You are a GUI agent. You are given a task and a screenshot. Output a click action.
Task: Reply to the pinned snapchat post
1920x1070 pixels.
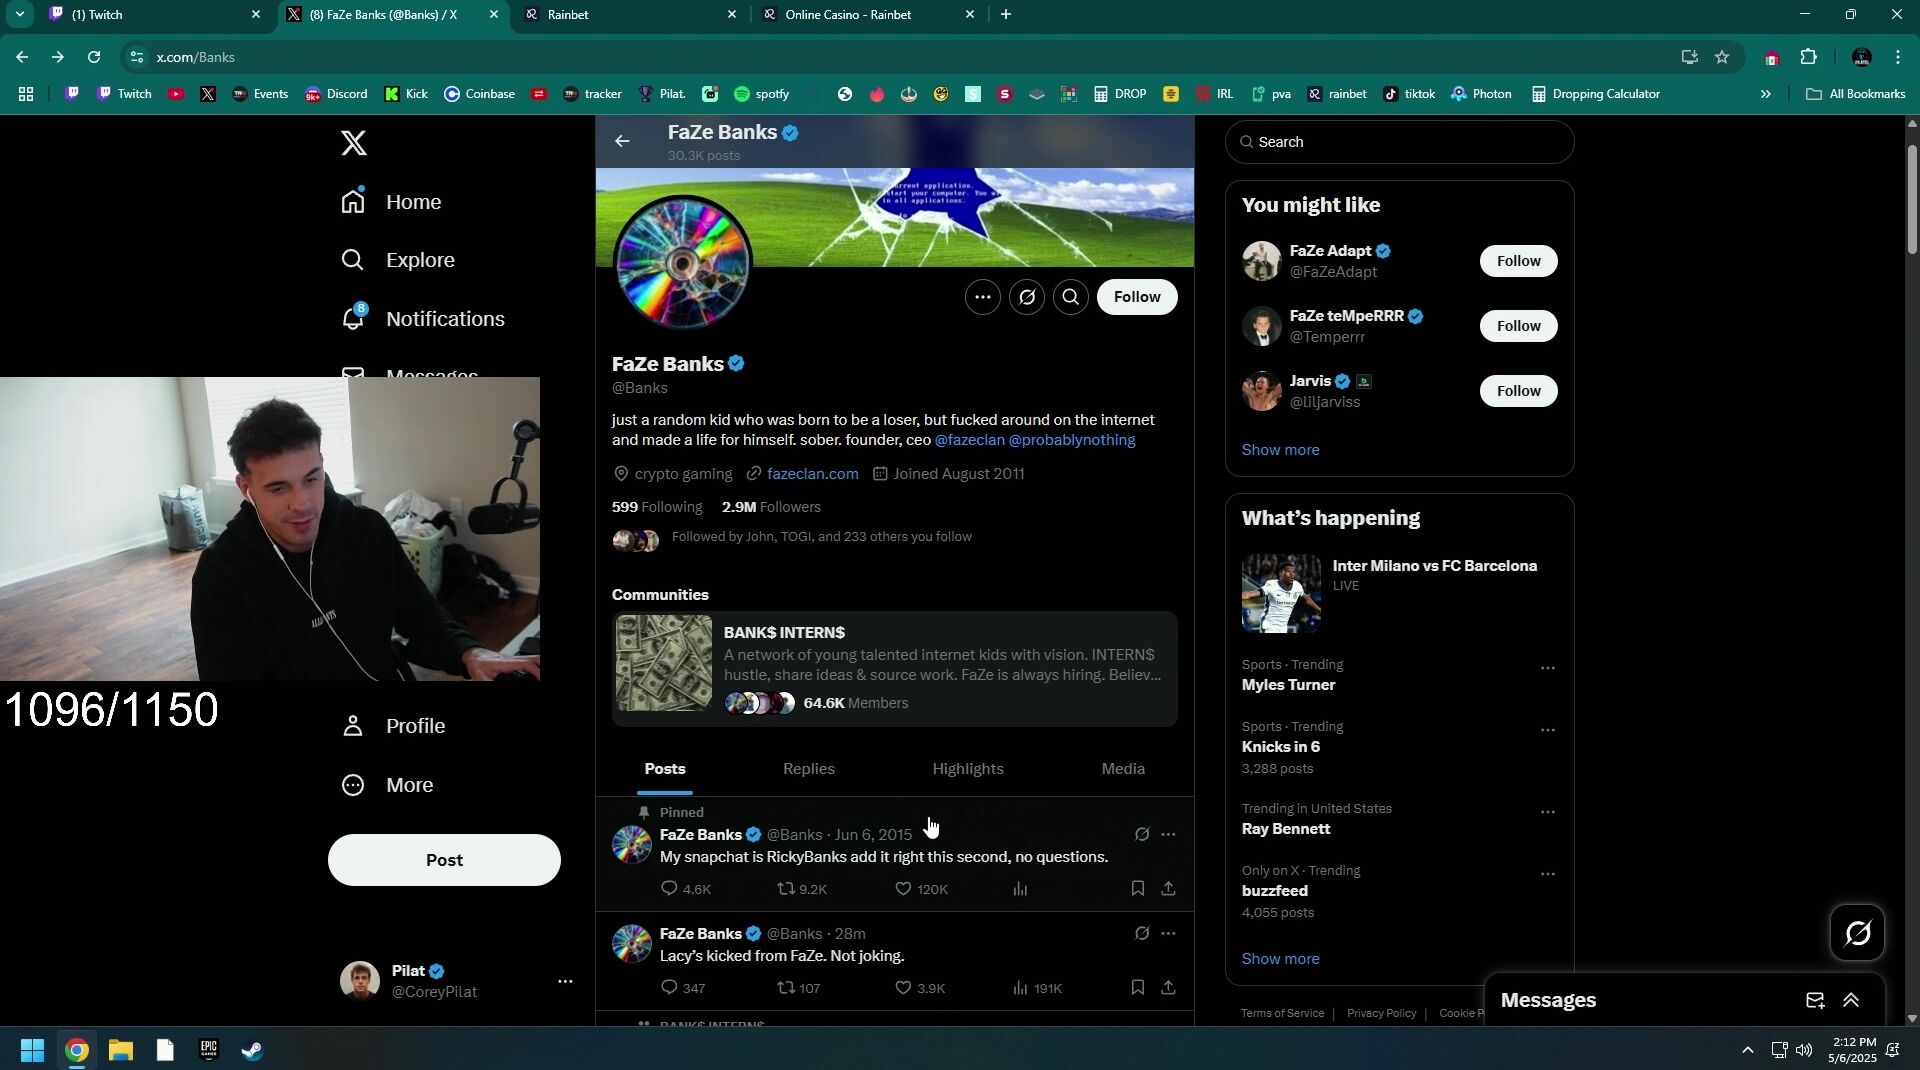pos(686,889)
